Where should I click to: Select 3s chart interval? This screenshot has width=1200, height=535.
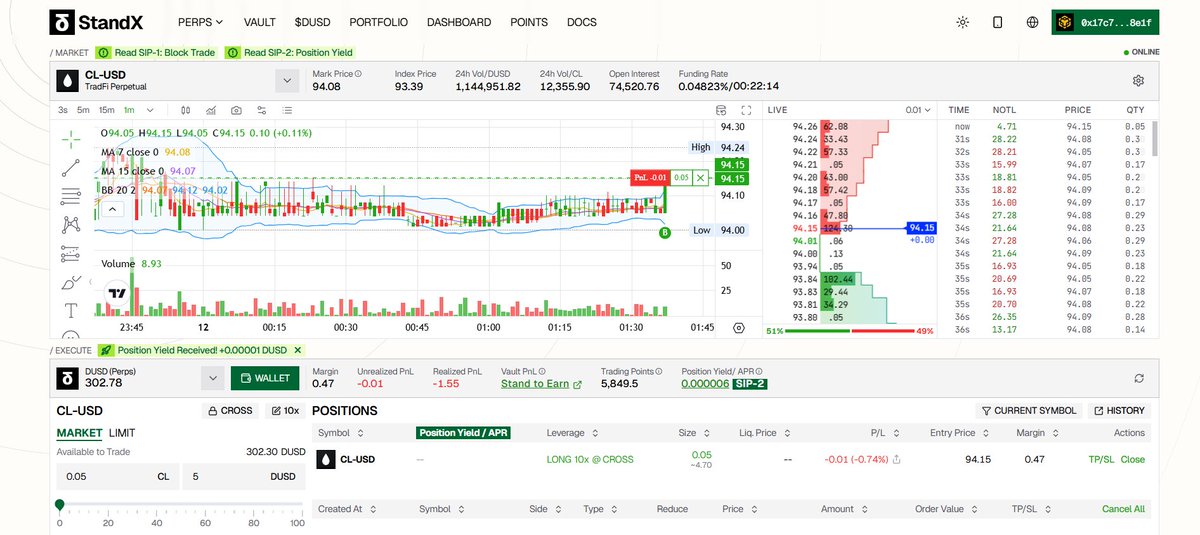(63, 110)
